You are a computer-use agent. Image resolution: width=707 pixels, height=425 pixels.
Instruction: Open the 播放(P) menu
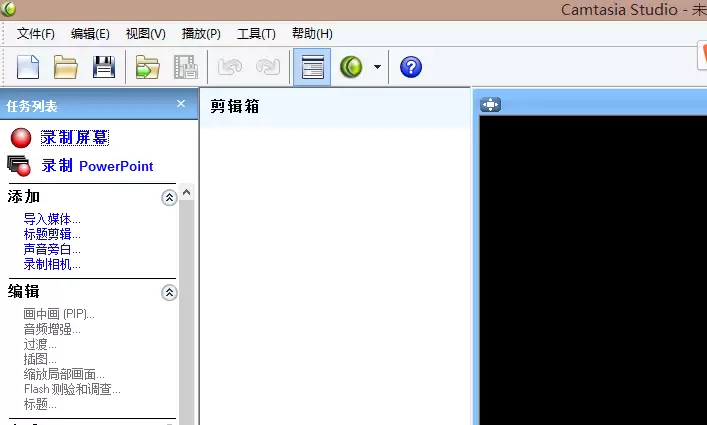[201, 34]
